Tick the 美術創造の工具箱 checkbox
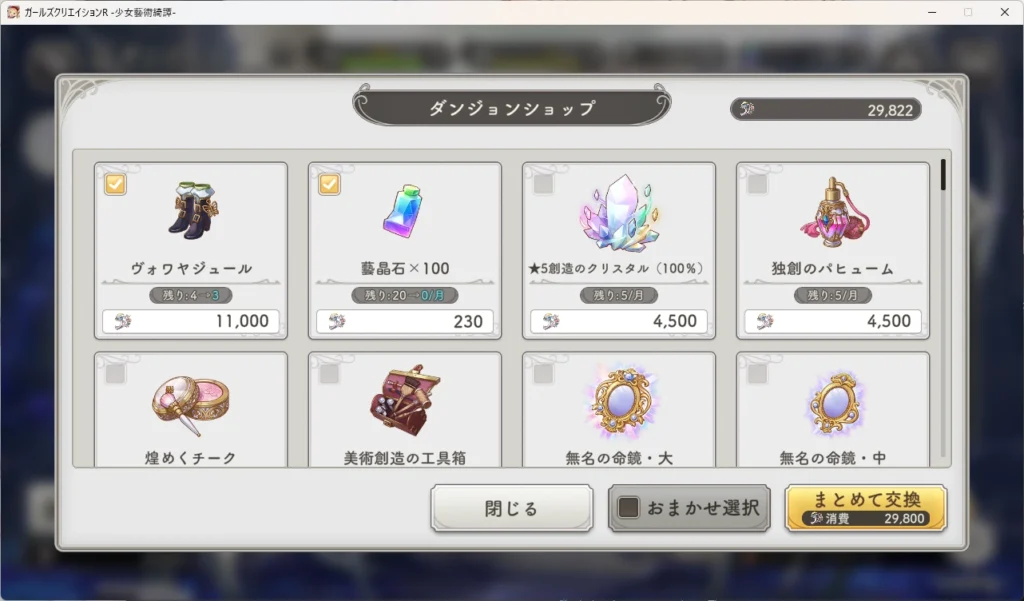 pyautogui.click(x=329, y=374)
